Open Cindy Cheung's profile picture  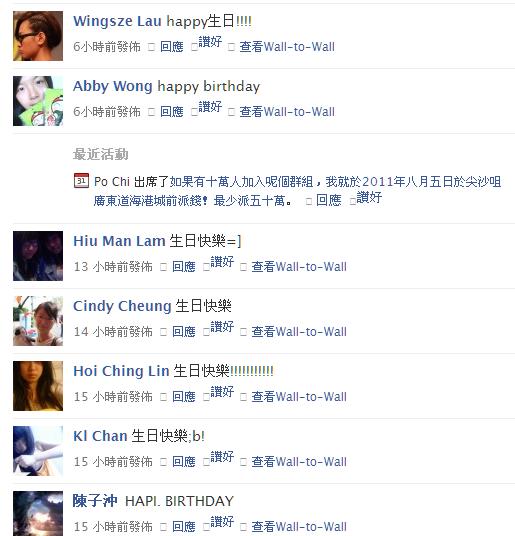(38, 321)
